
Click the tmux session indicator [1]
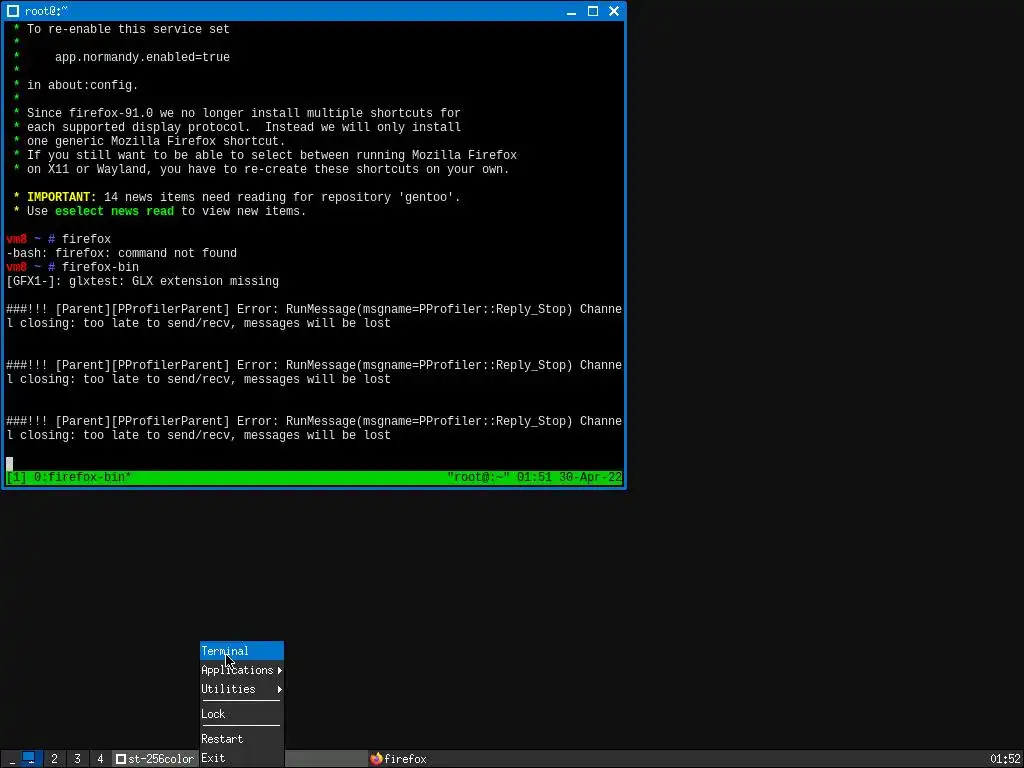pos(16,477)
